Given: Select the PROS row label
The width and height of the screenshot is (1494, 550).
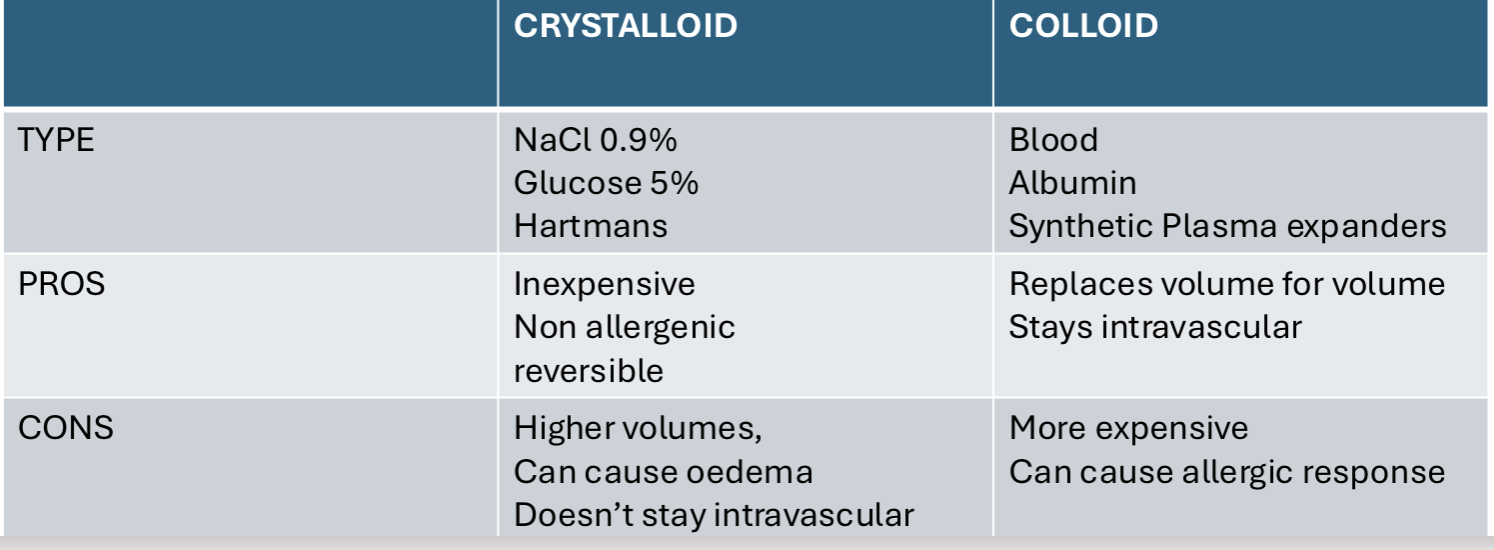Looking at the screenshot, I should (x=61, y=284).
